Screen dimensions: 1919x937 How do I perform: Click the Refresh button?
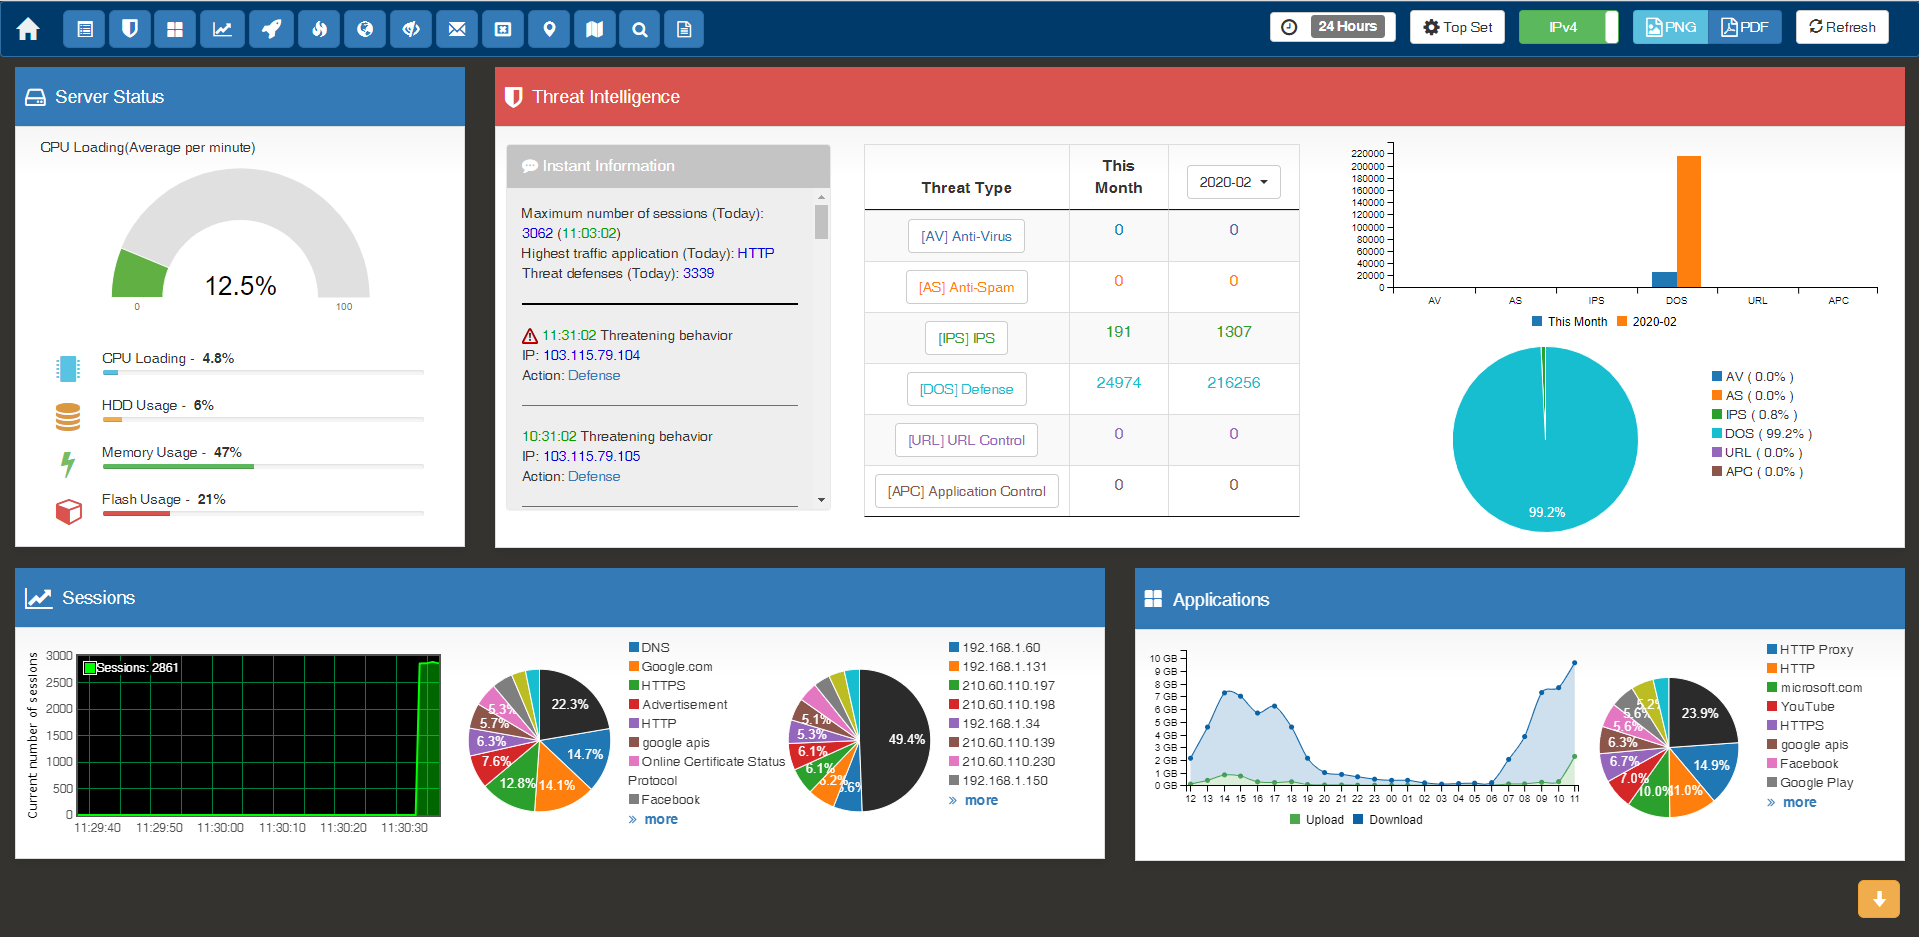coord(1841,27)
